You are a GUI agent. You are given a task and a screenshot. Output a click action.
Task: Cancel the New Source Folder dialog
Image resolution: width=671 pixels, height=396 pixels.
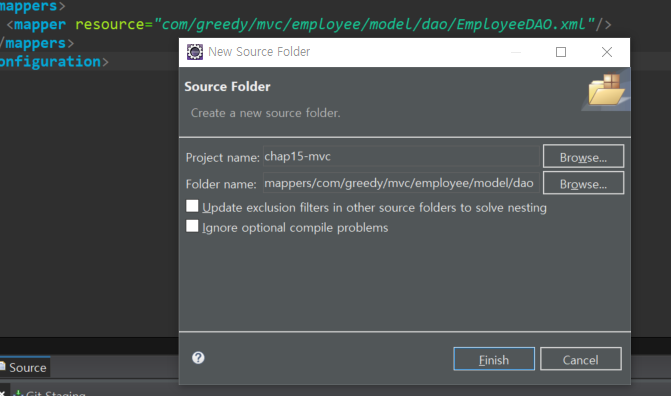(x=580, y=359)
